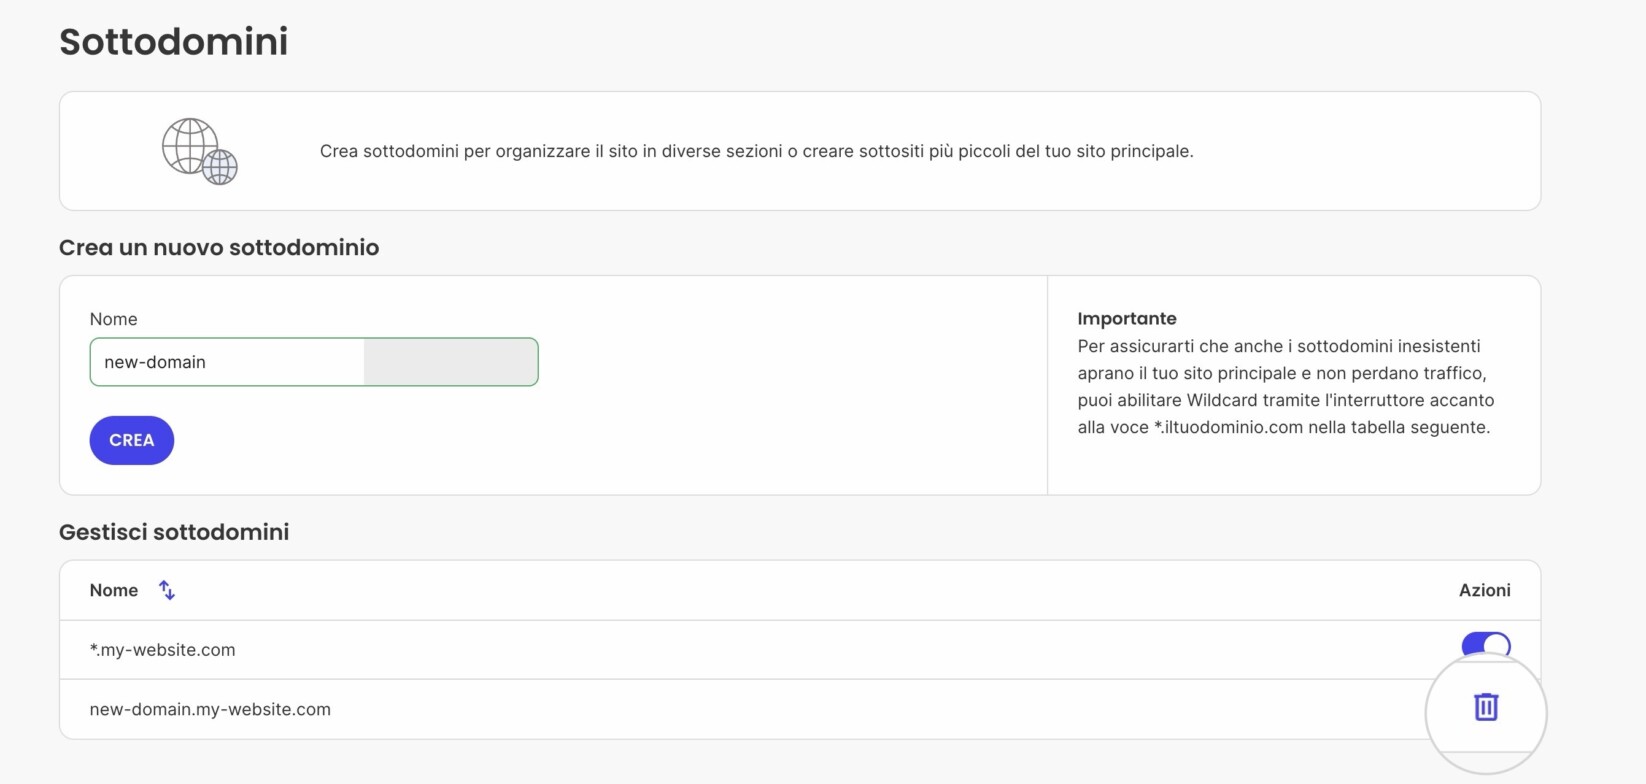This screenshot has width=1646, height=784.
Task: Click the grey domain suffix area in Nome field
Action: point(451,362)
